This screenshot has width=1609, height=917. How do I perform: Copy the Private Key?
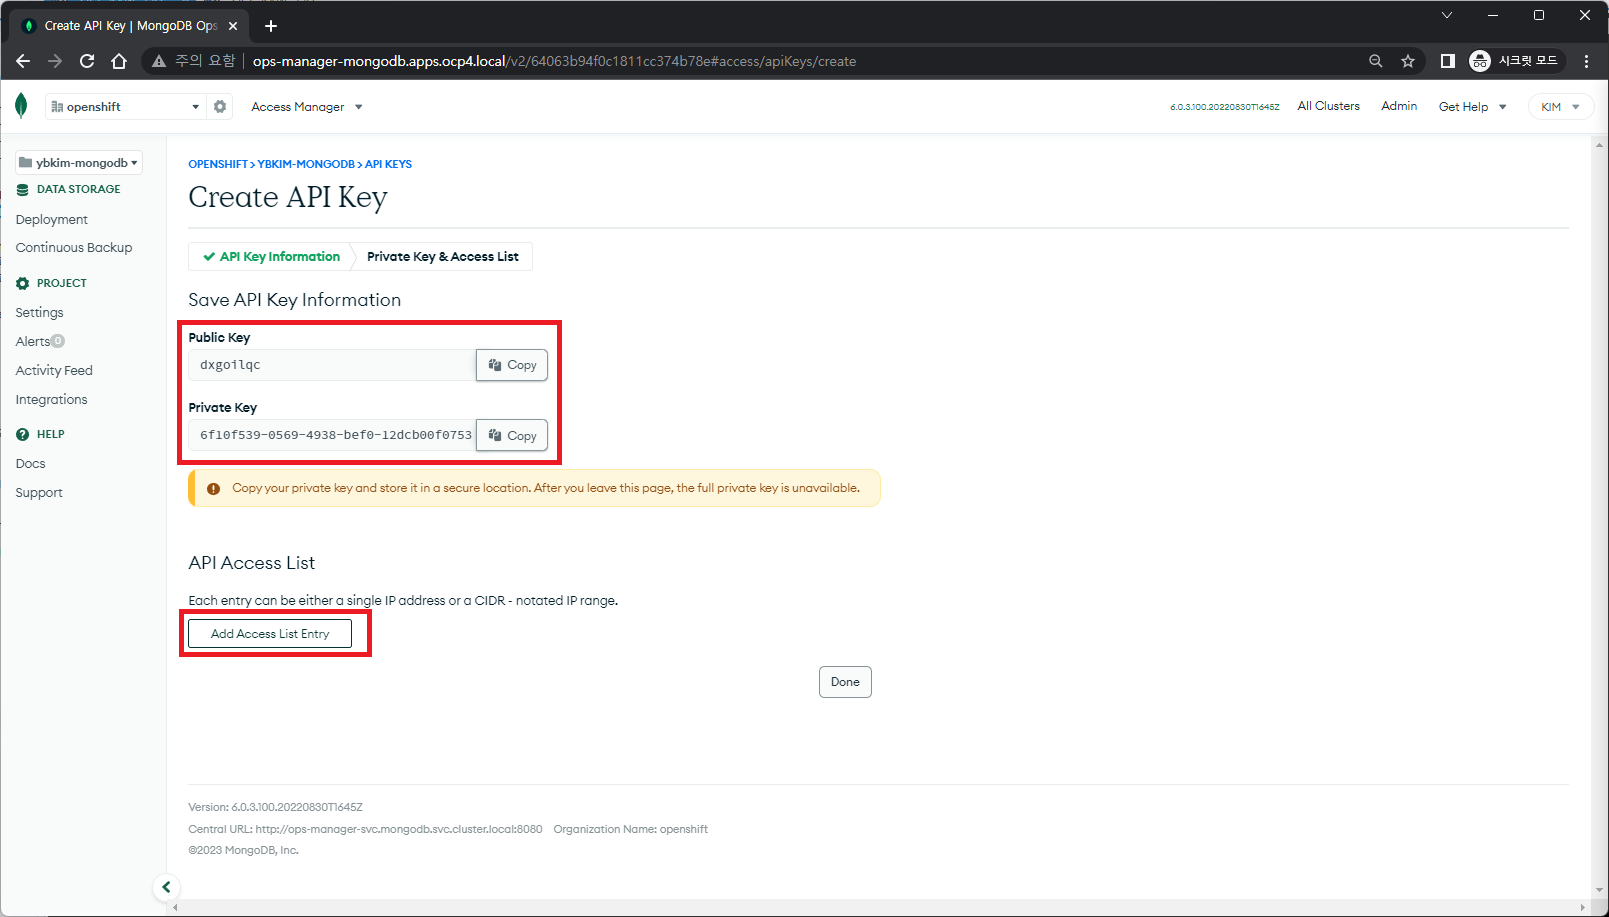point(512,435)
